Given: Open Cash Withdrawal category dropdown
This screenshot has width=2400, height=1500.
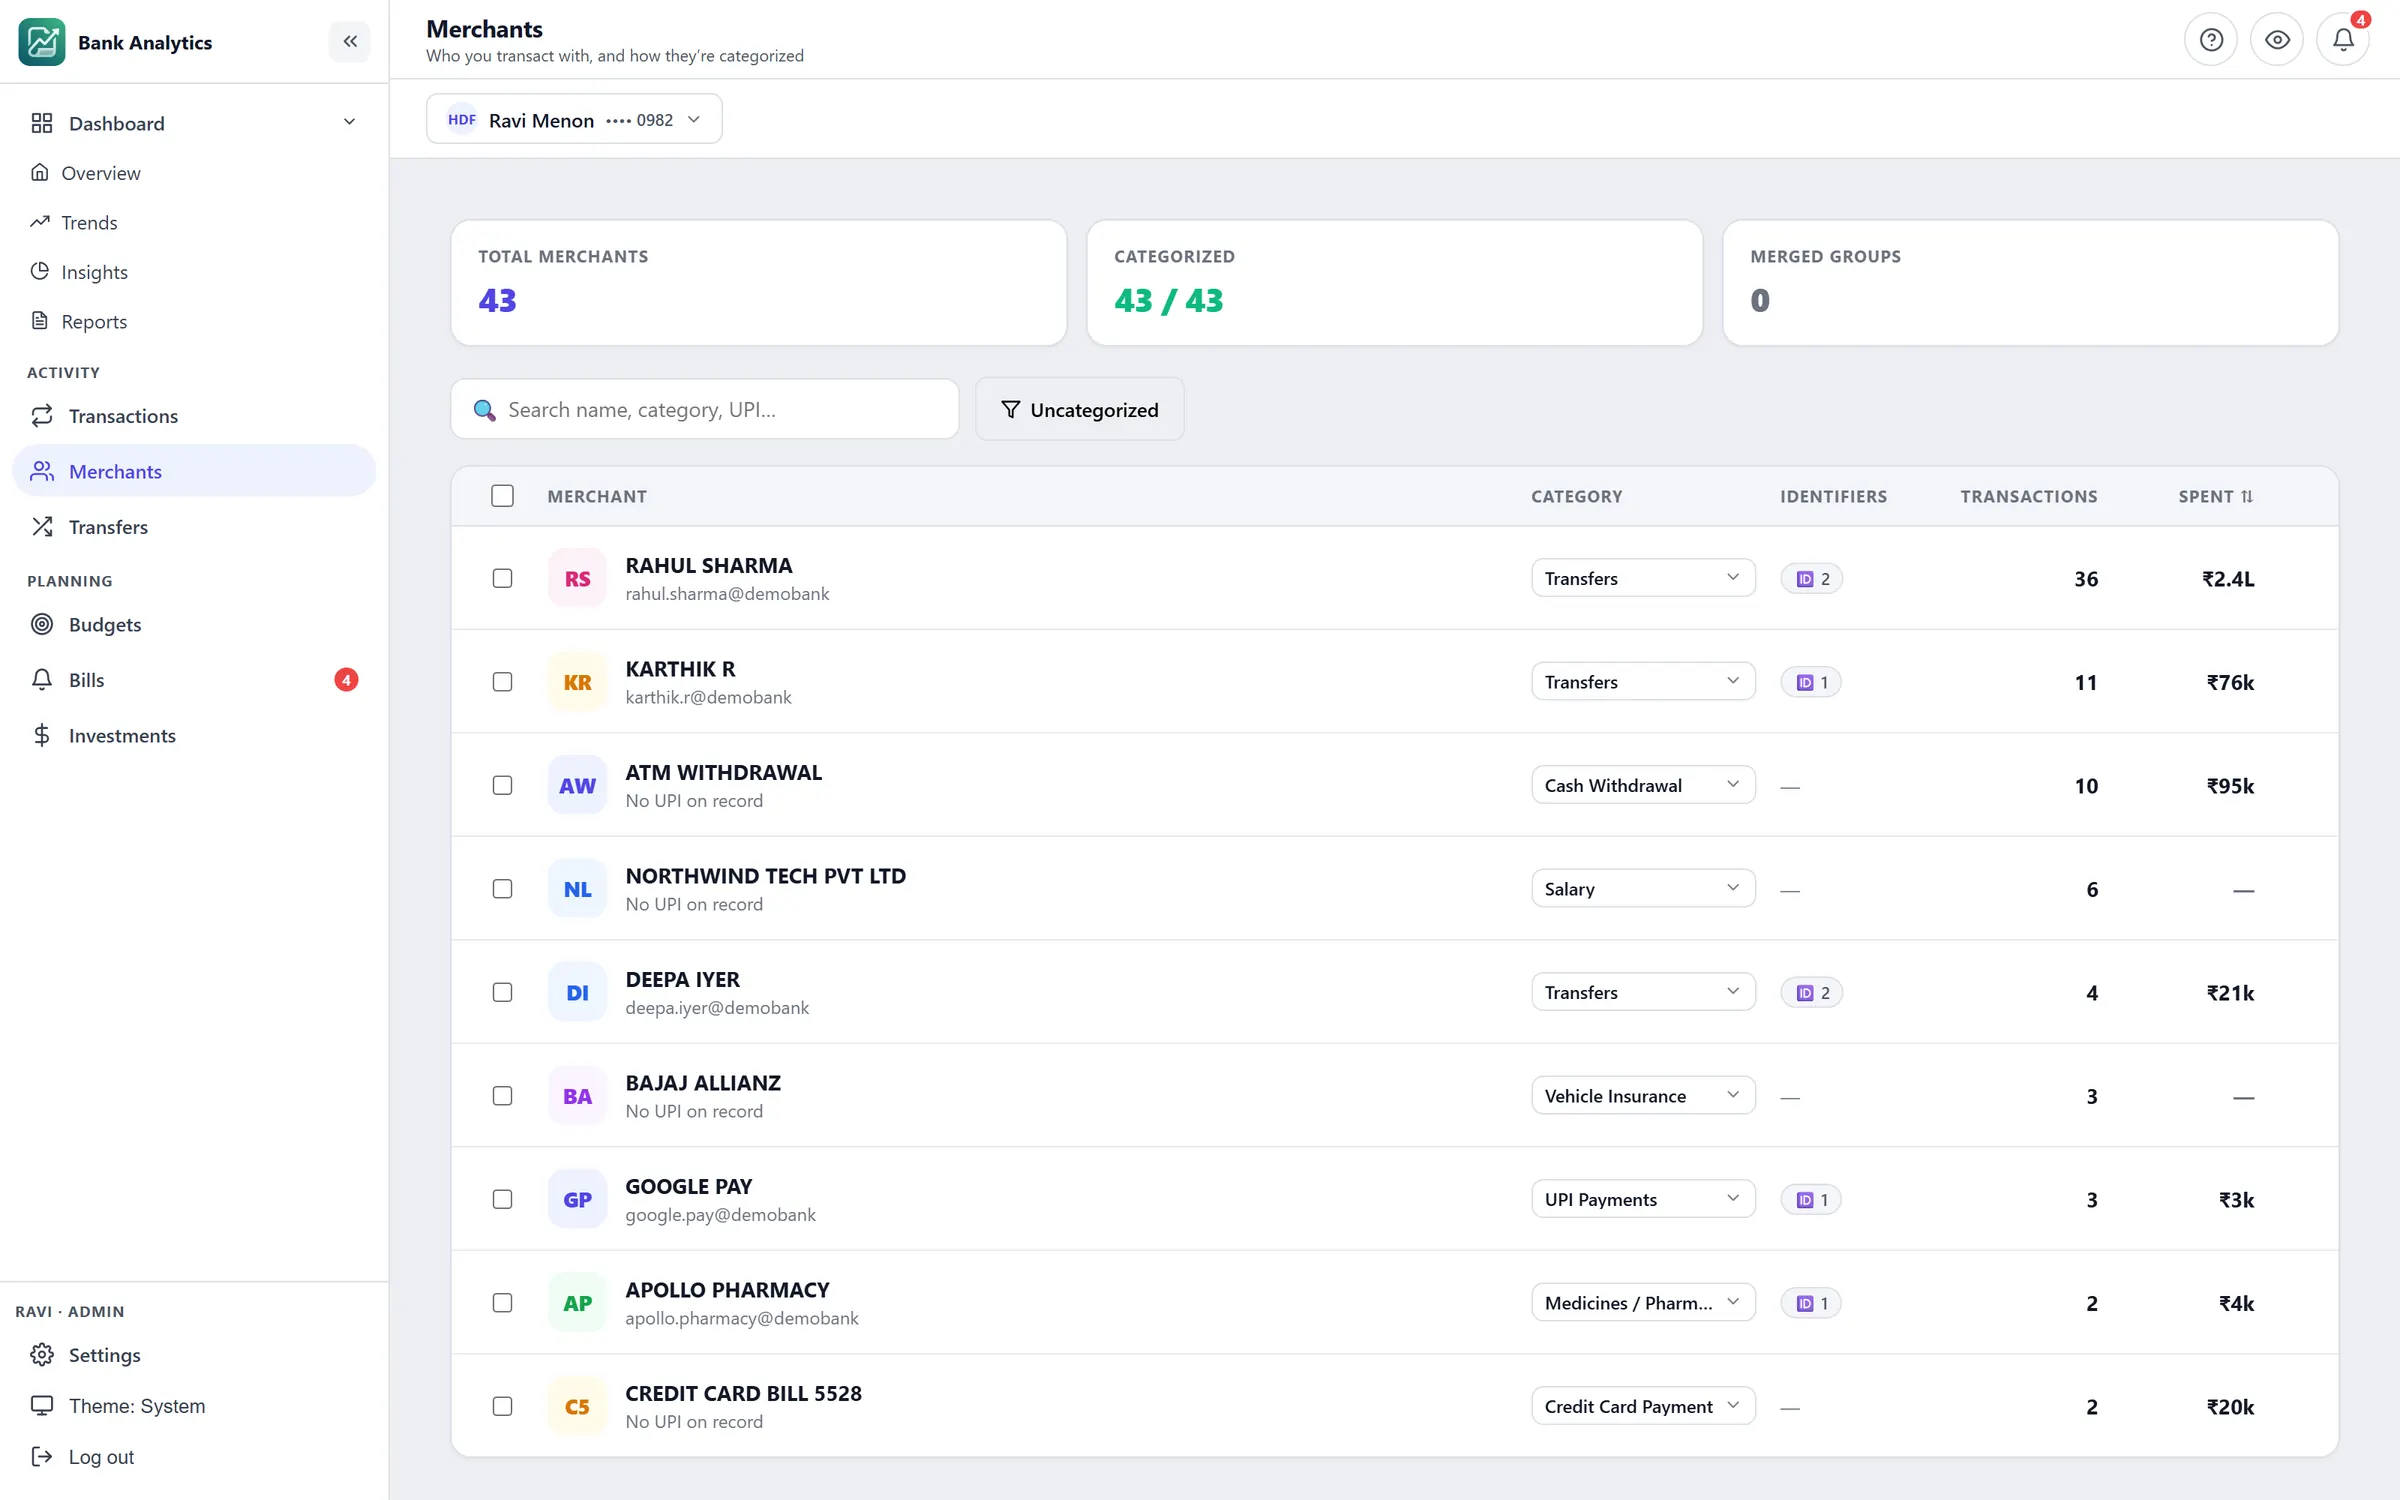Looking at the screenshot, I should point(1643,785).
